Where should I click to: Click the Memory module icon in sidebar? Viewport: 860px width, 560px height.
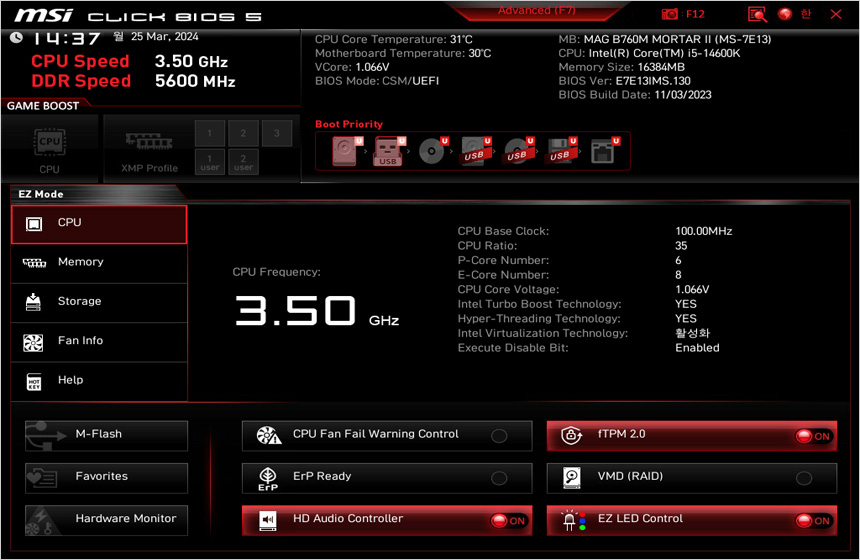pyautogui.click(x=34, y=263)
